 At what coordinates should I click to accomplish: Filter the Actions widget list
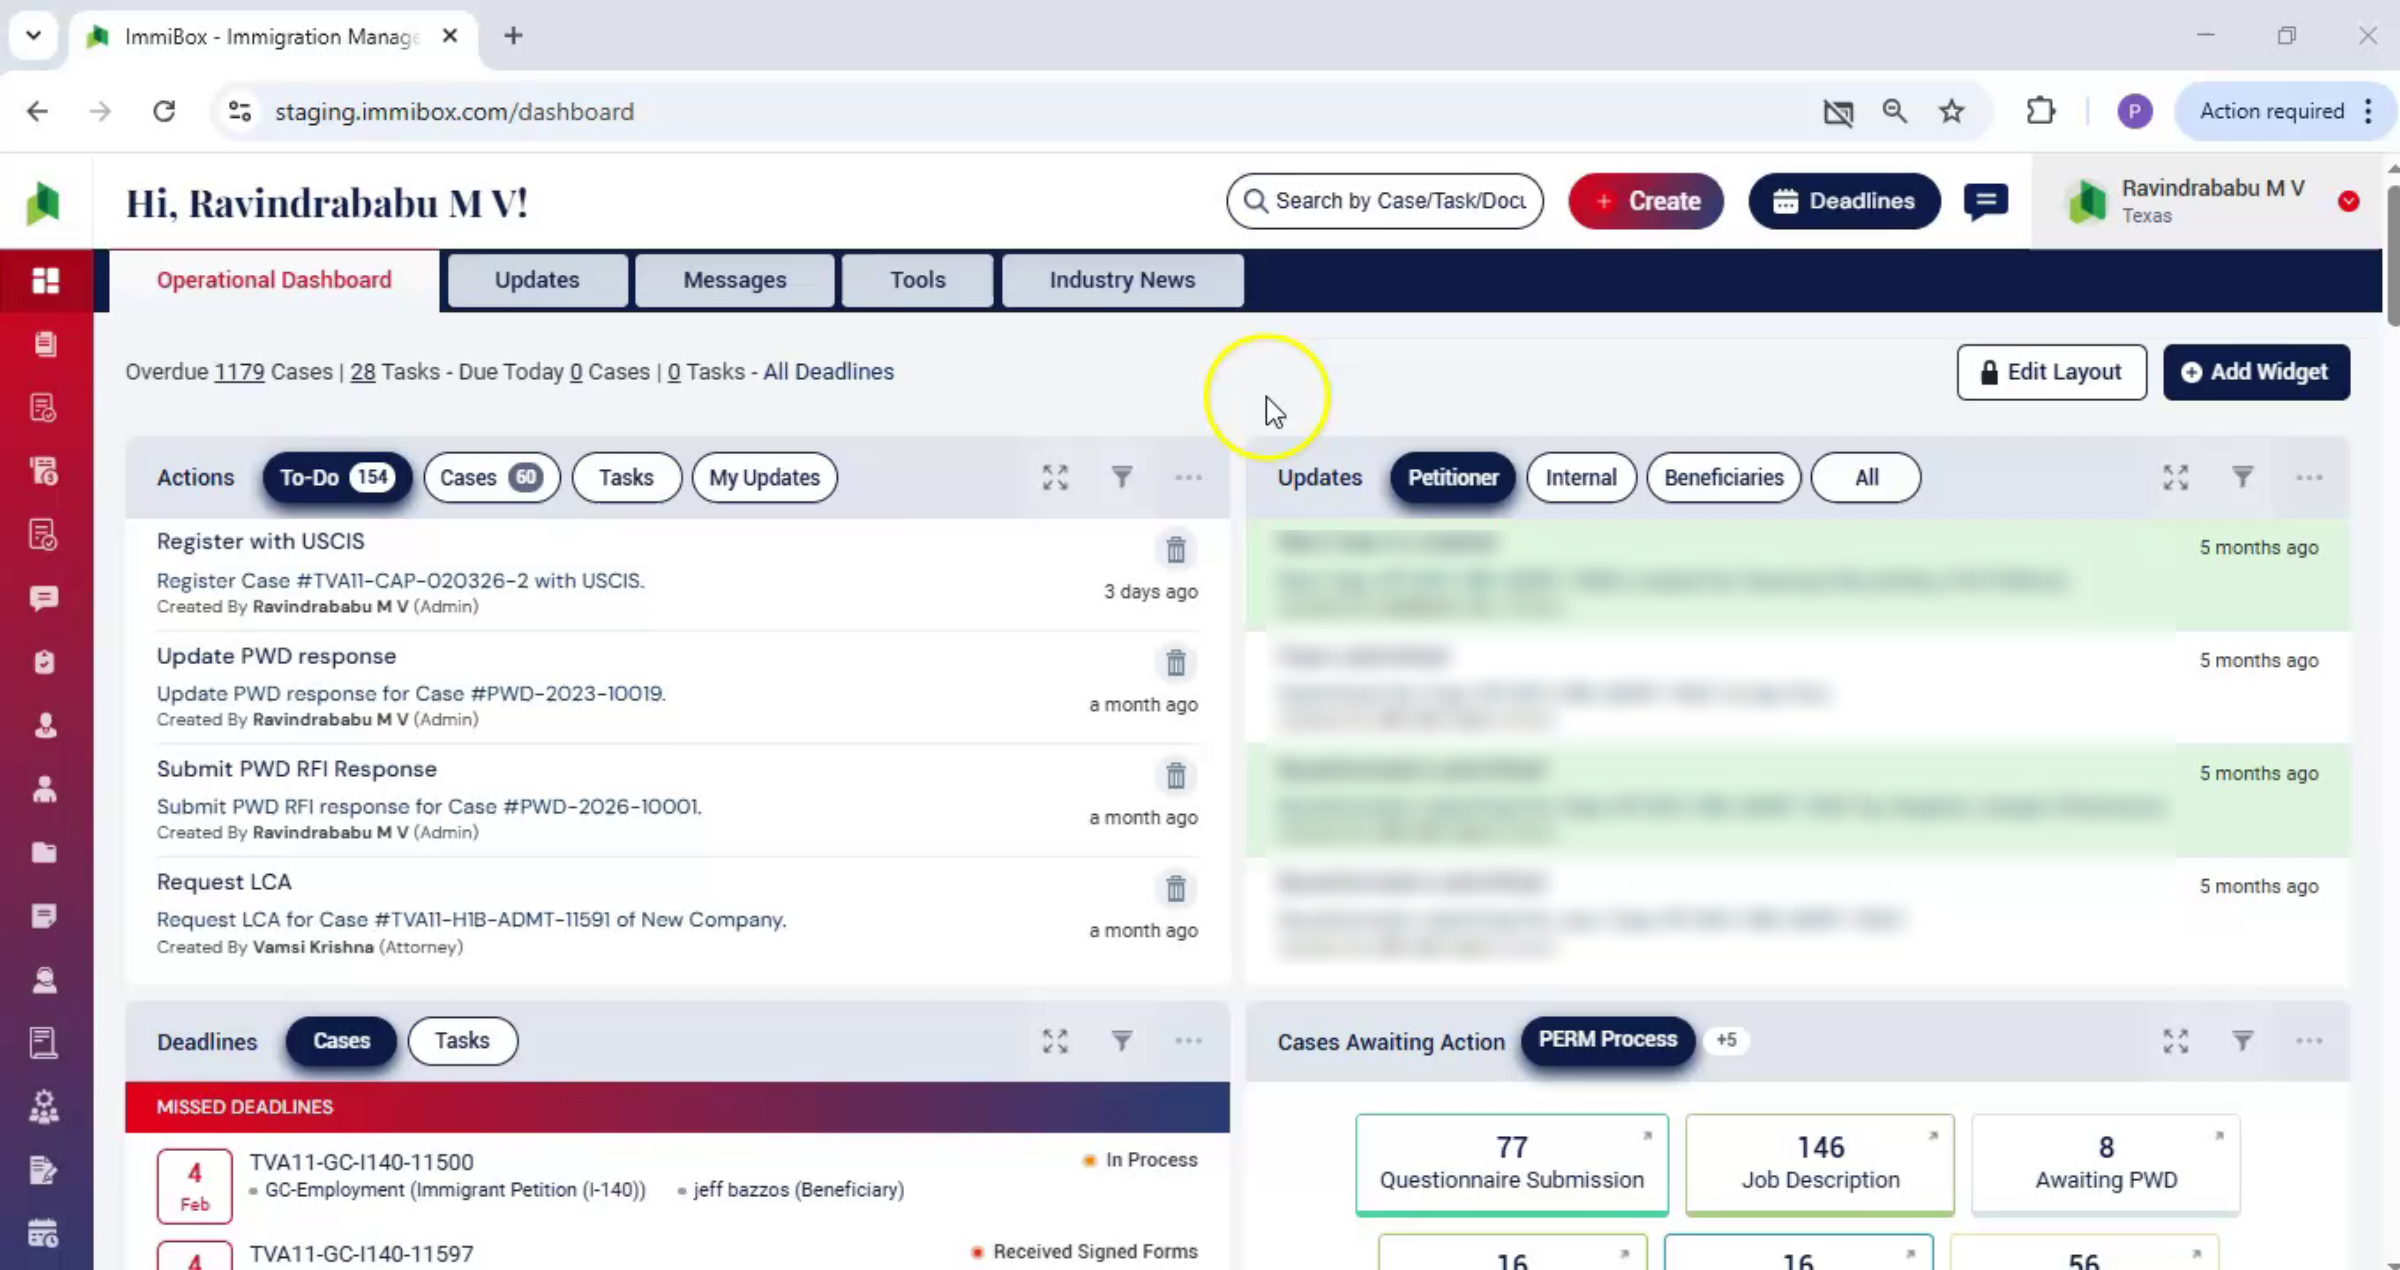1122,478
